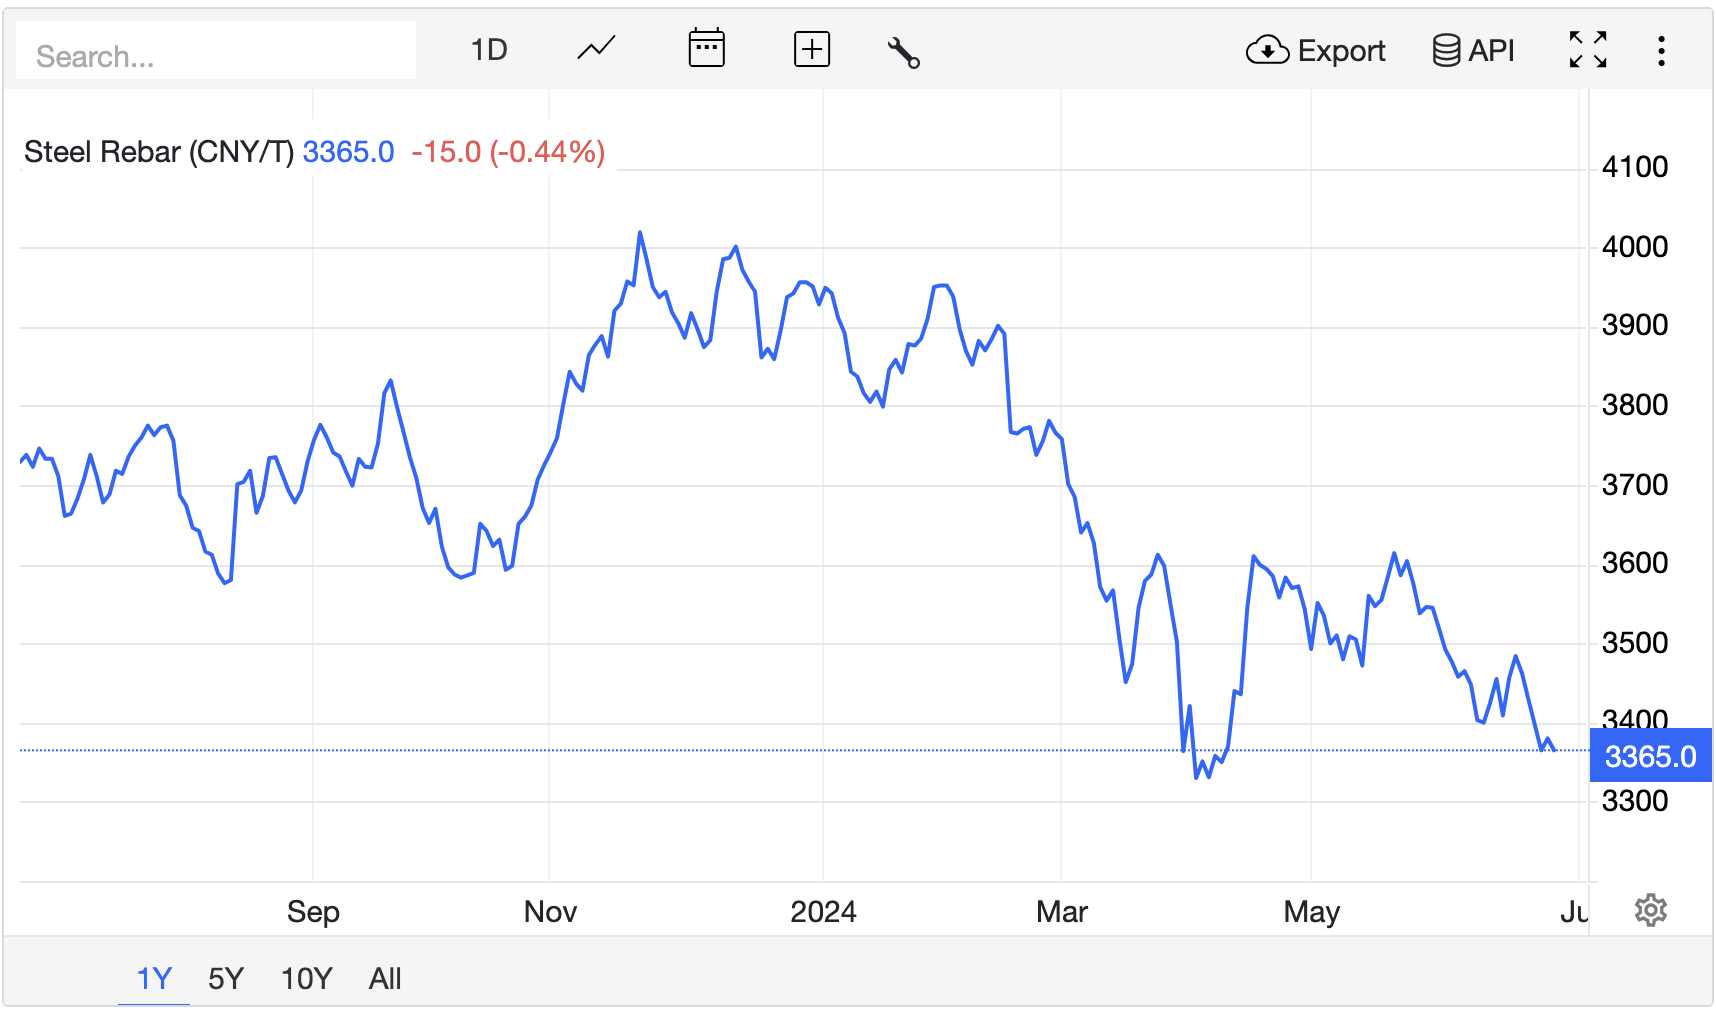Click the chart type line icon

coord(596,49)
